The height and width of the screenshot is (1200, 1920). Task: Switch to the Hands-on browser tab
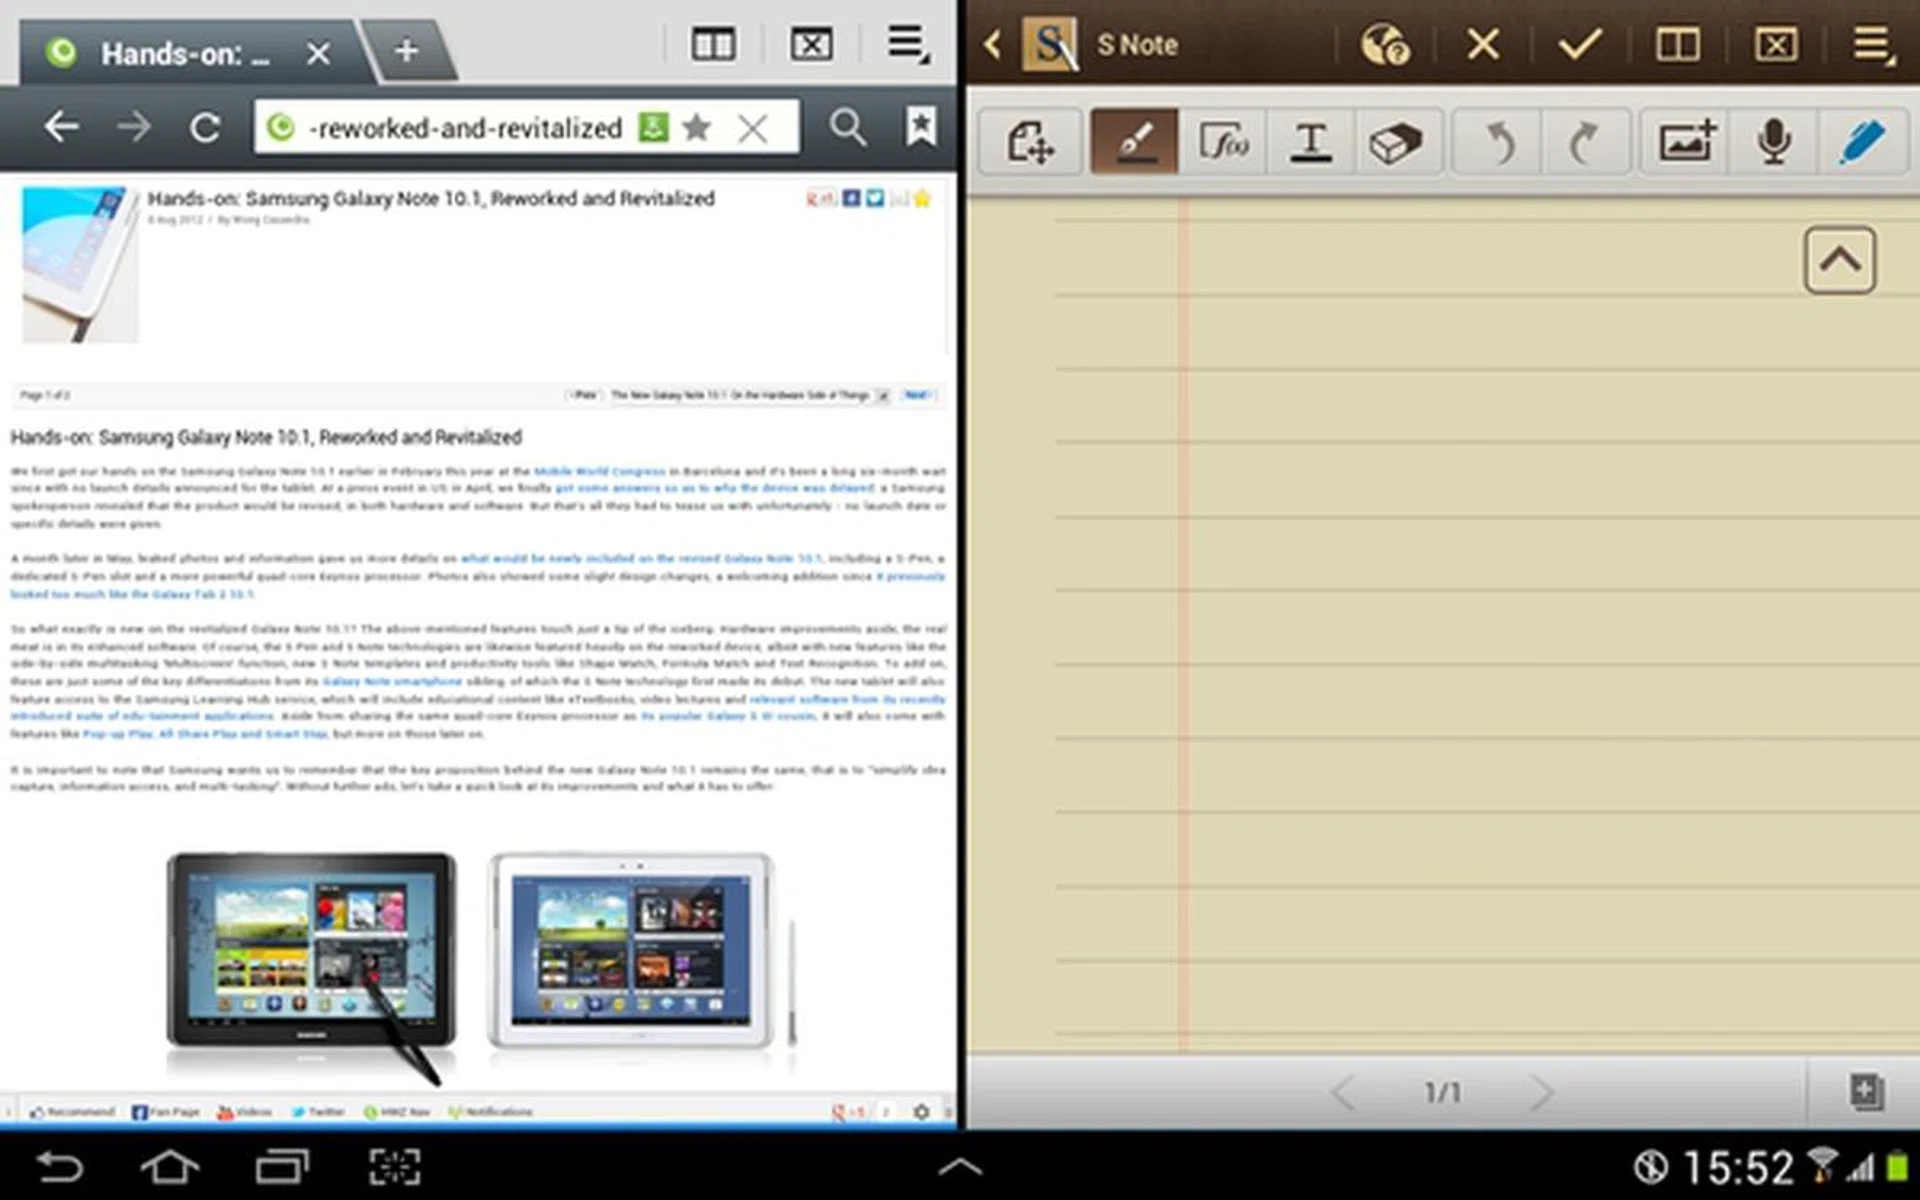point(186,53)
